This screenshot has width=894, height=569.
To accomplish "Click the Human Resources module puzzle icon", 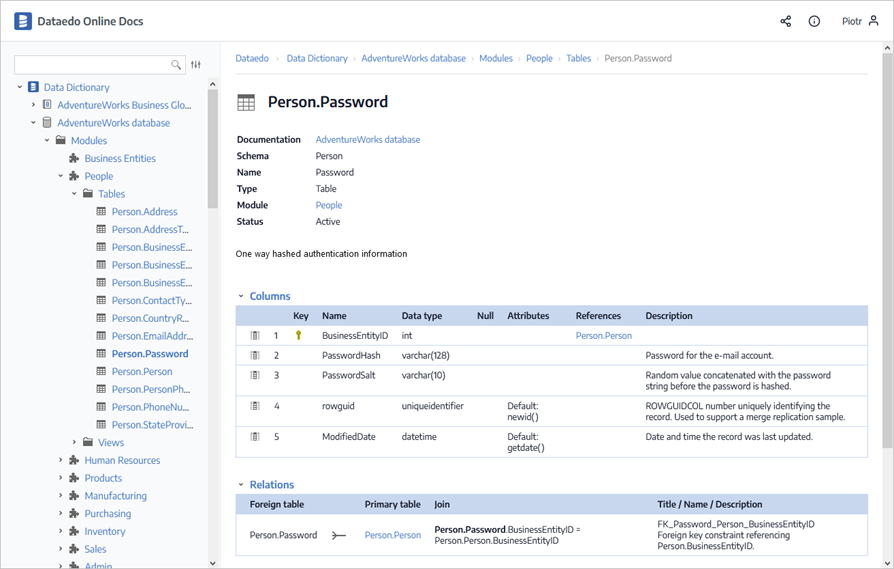I will [74, 460].
